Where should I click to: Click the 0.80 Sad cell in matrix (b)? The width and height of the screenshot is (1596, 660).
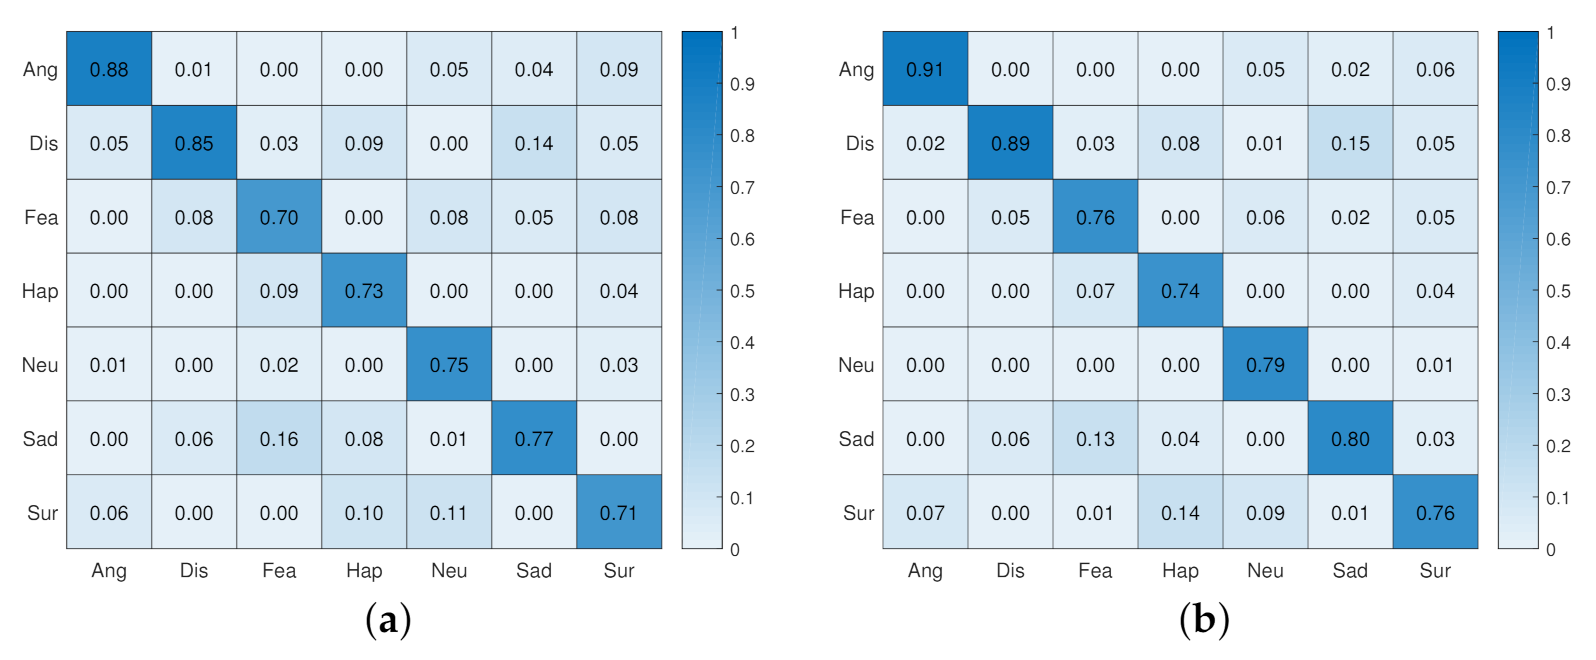tap(1350, 439)
